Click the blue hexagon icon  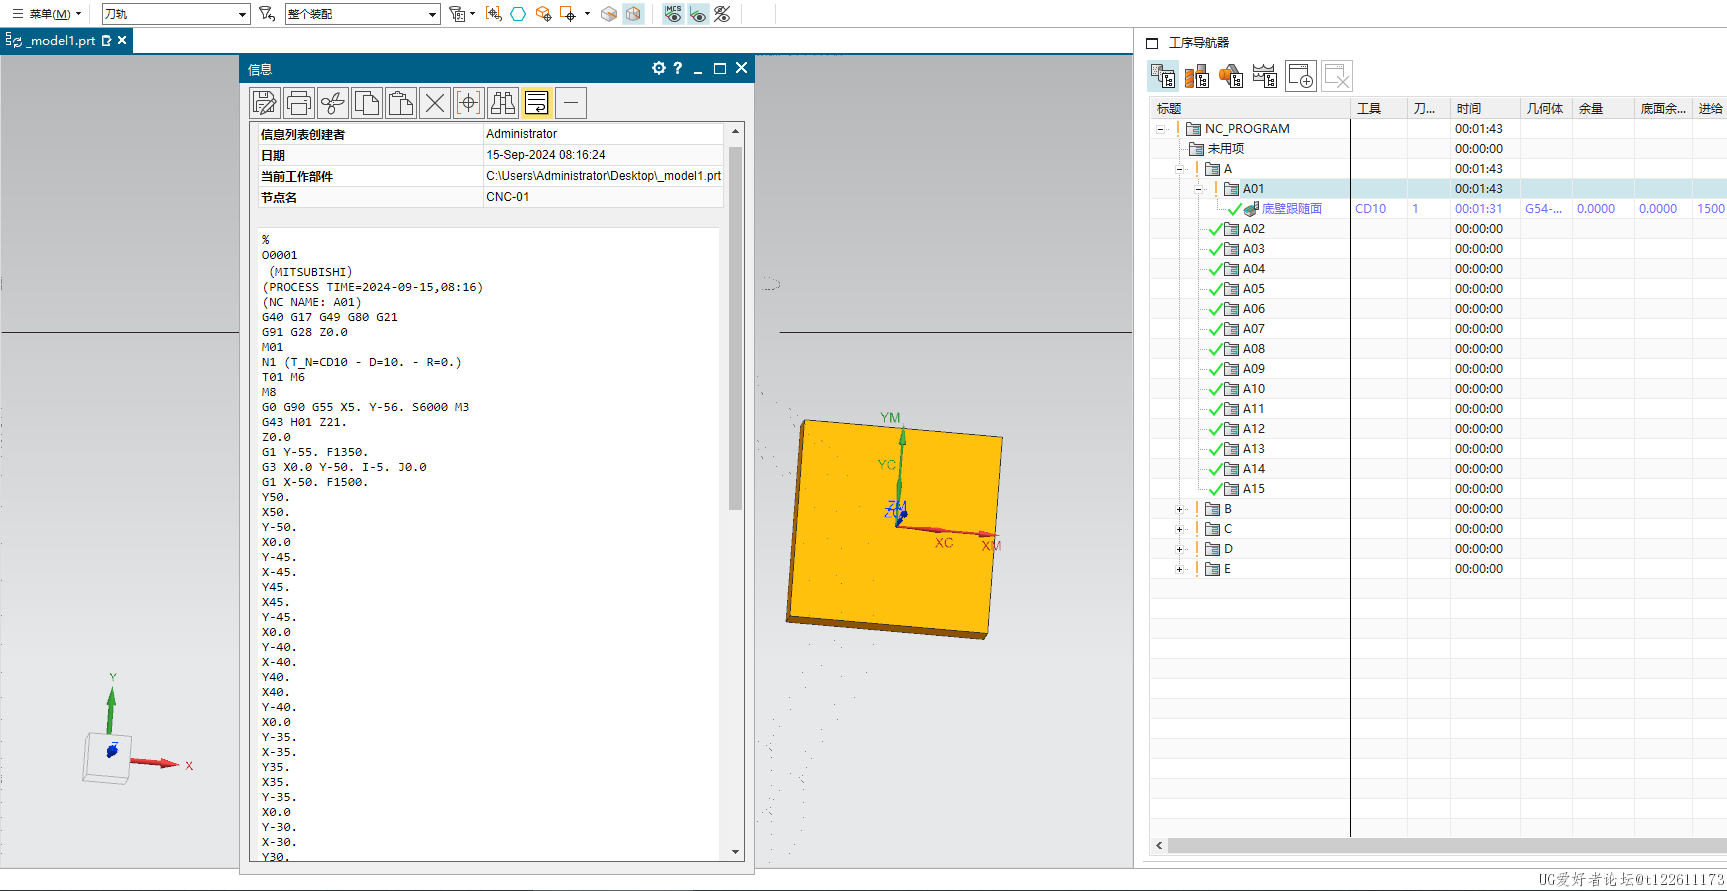coord(518,14)
